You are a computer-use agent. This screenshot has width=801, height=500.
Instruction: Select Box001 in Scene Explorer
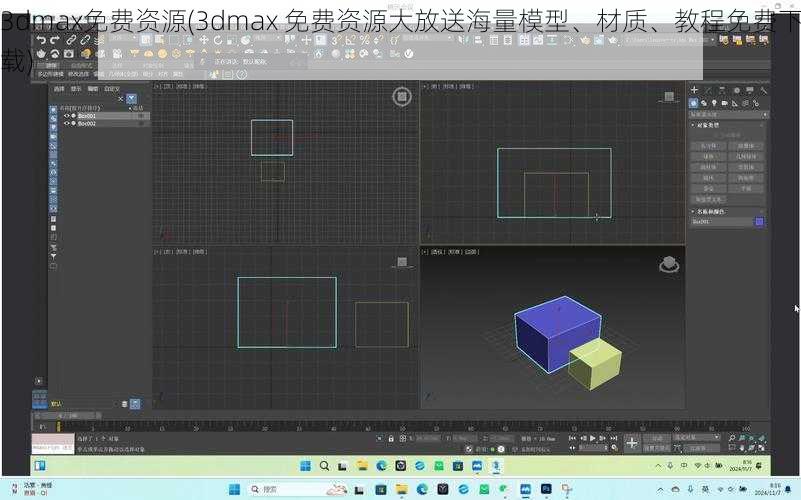click(87, 116)
